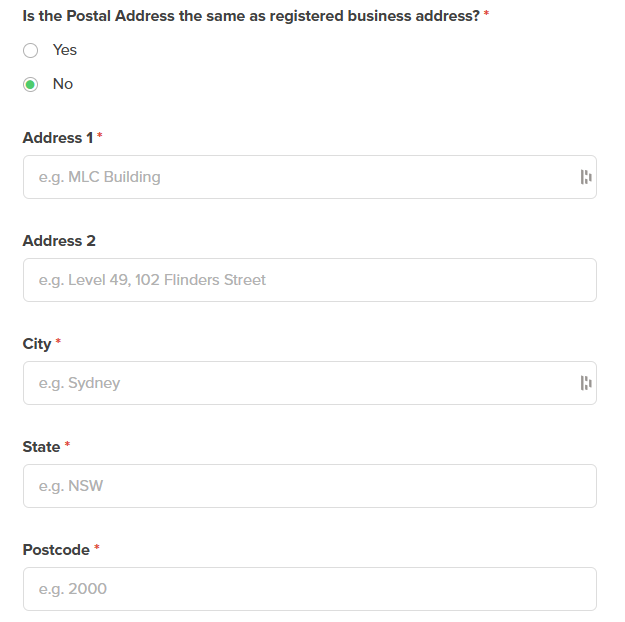Click the 'State' field label

coord(41,447)
